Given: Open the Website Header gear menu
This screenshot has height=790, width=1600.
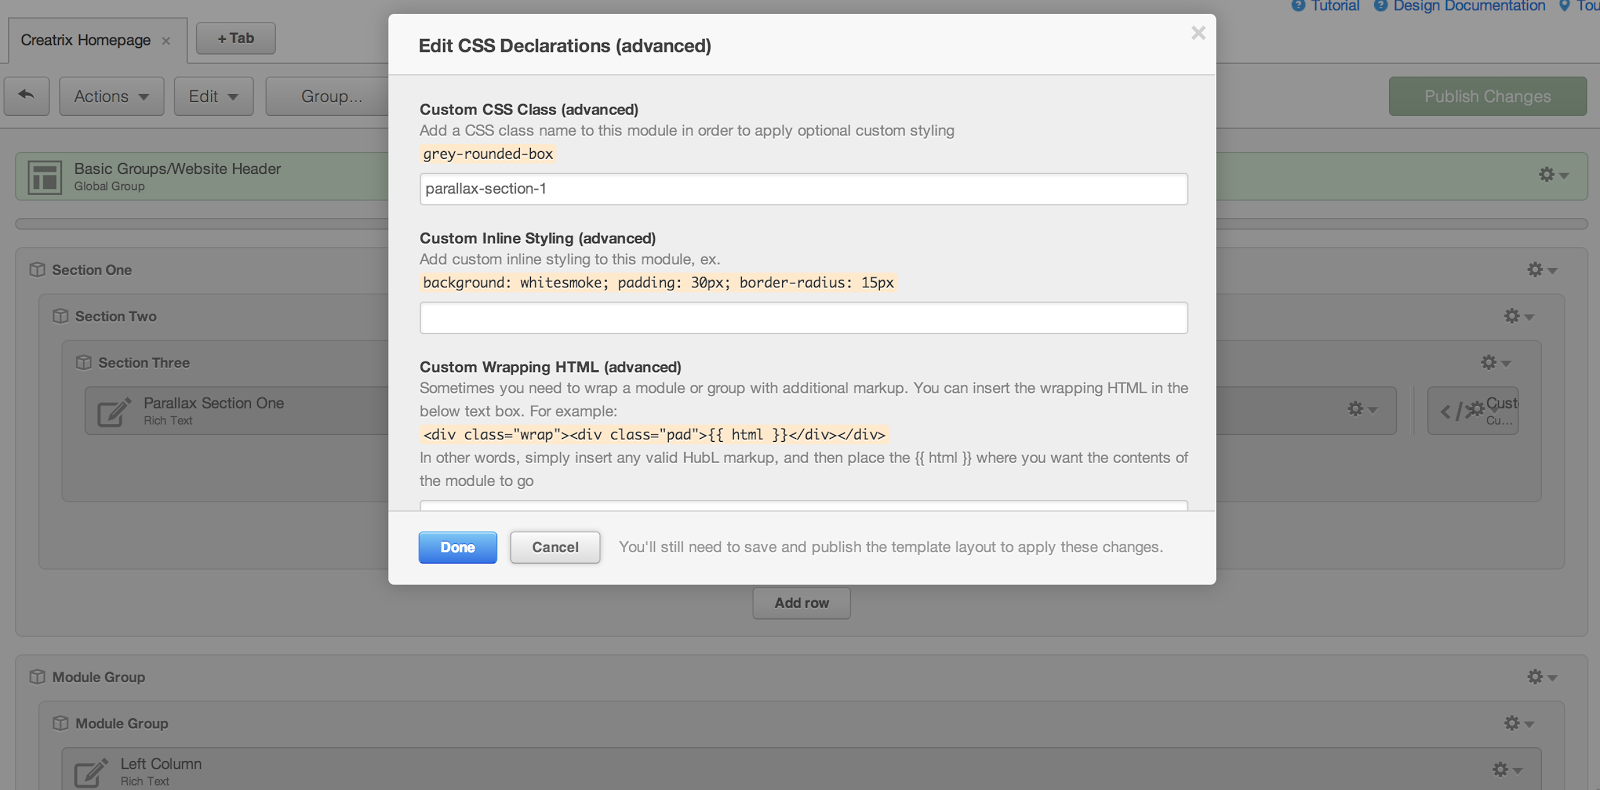Looking at the screenshot, I should (1553, 175).
